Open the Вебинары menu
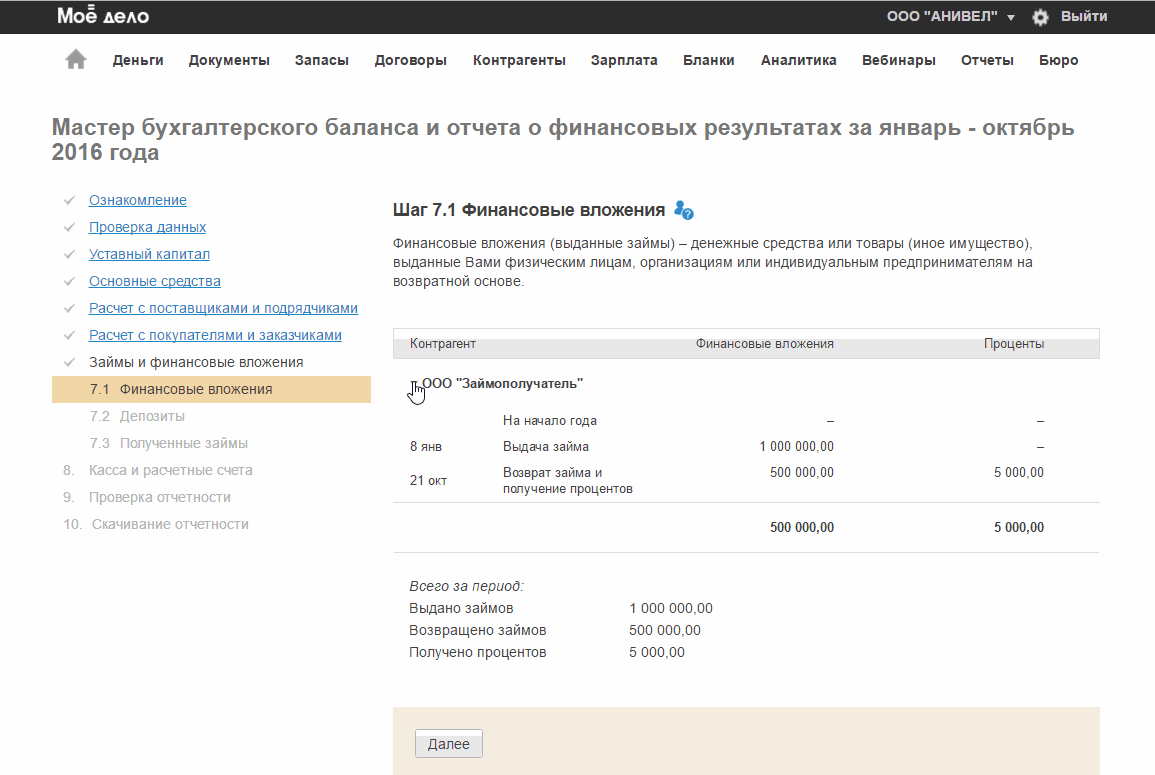The image size is (1155, 775). [x=899, y=60]
